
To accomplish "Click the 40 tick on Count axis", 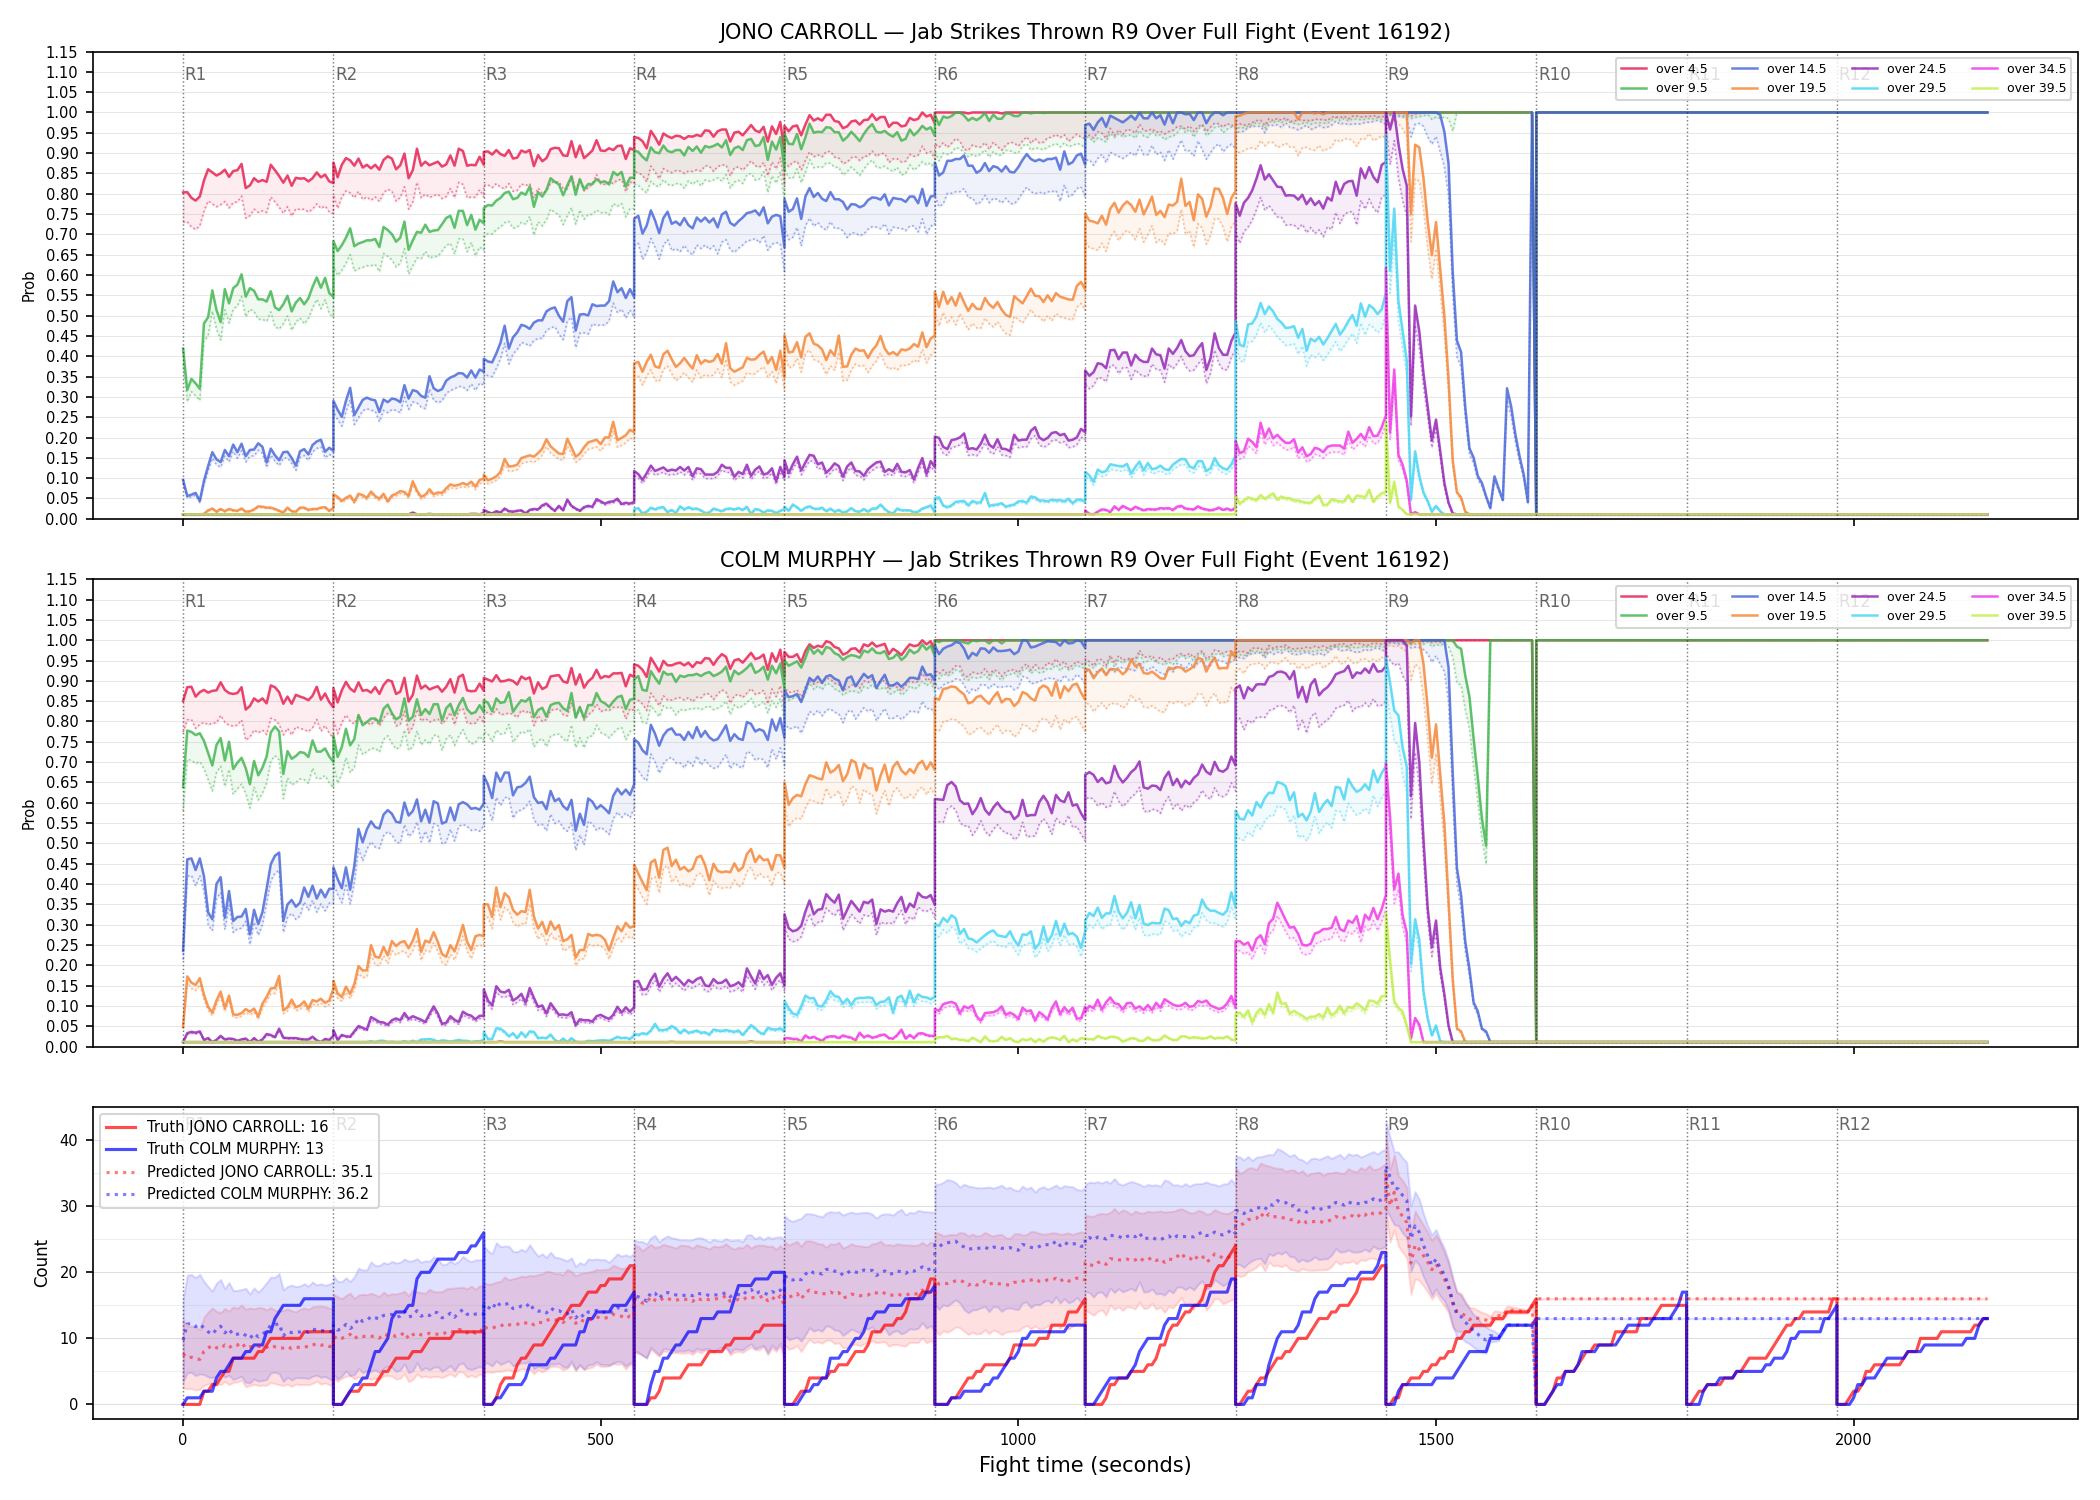I will tap(69, 1140).
